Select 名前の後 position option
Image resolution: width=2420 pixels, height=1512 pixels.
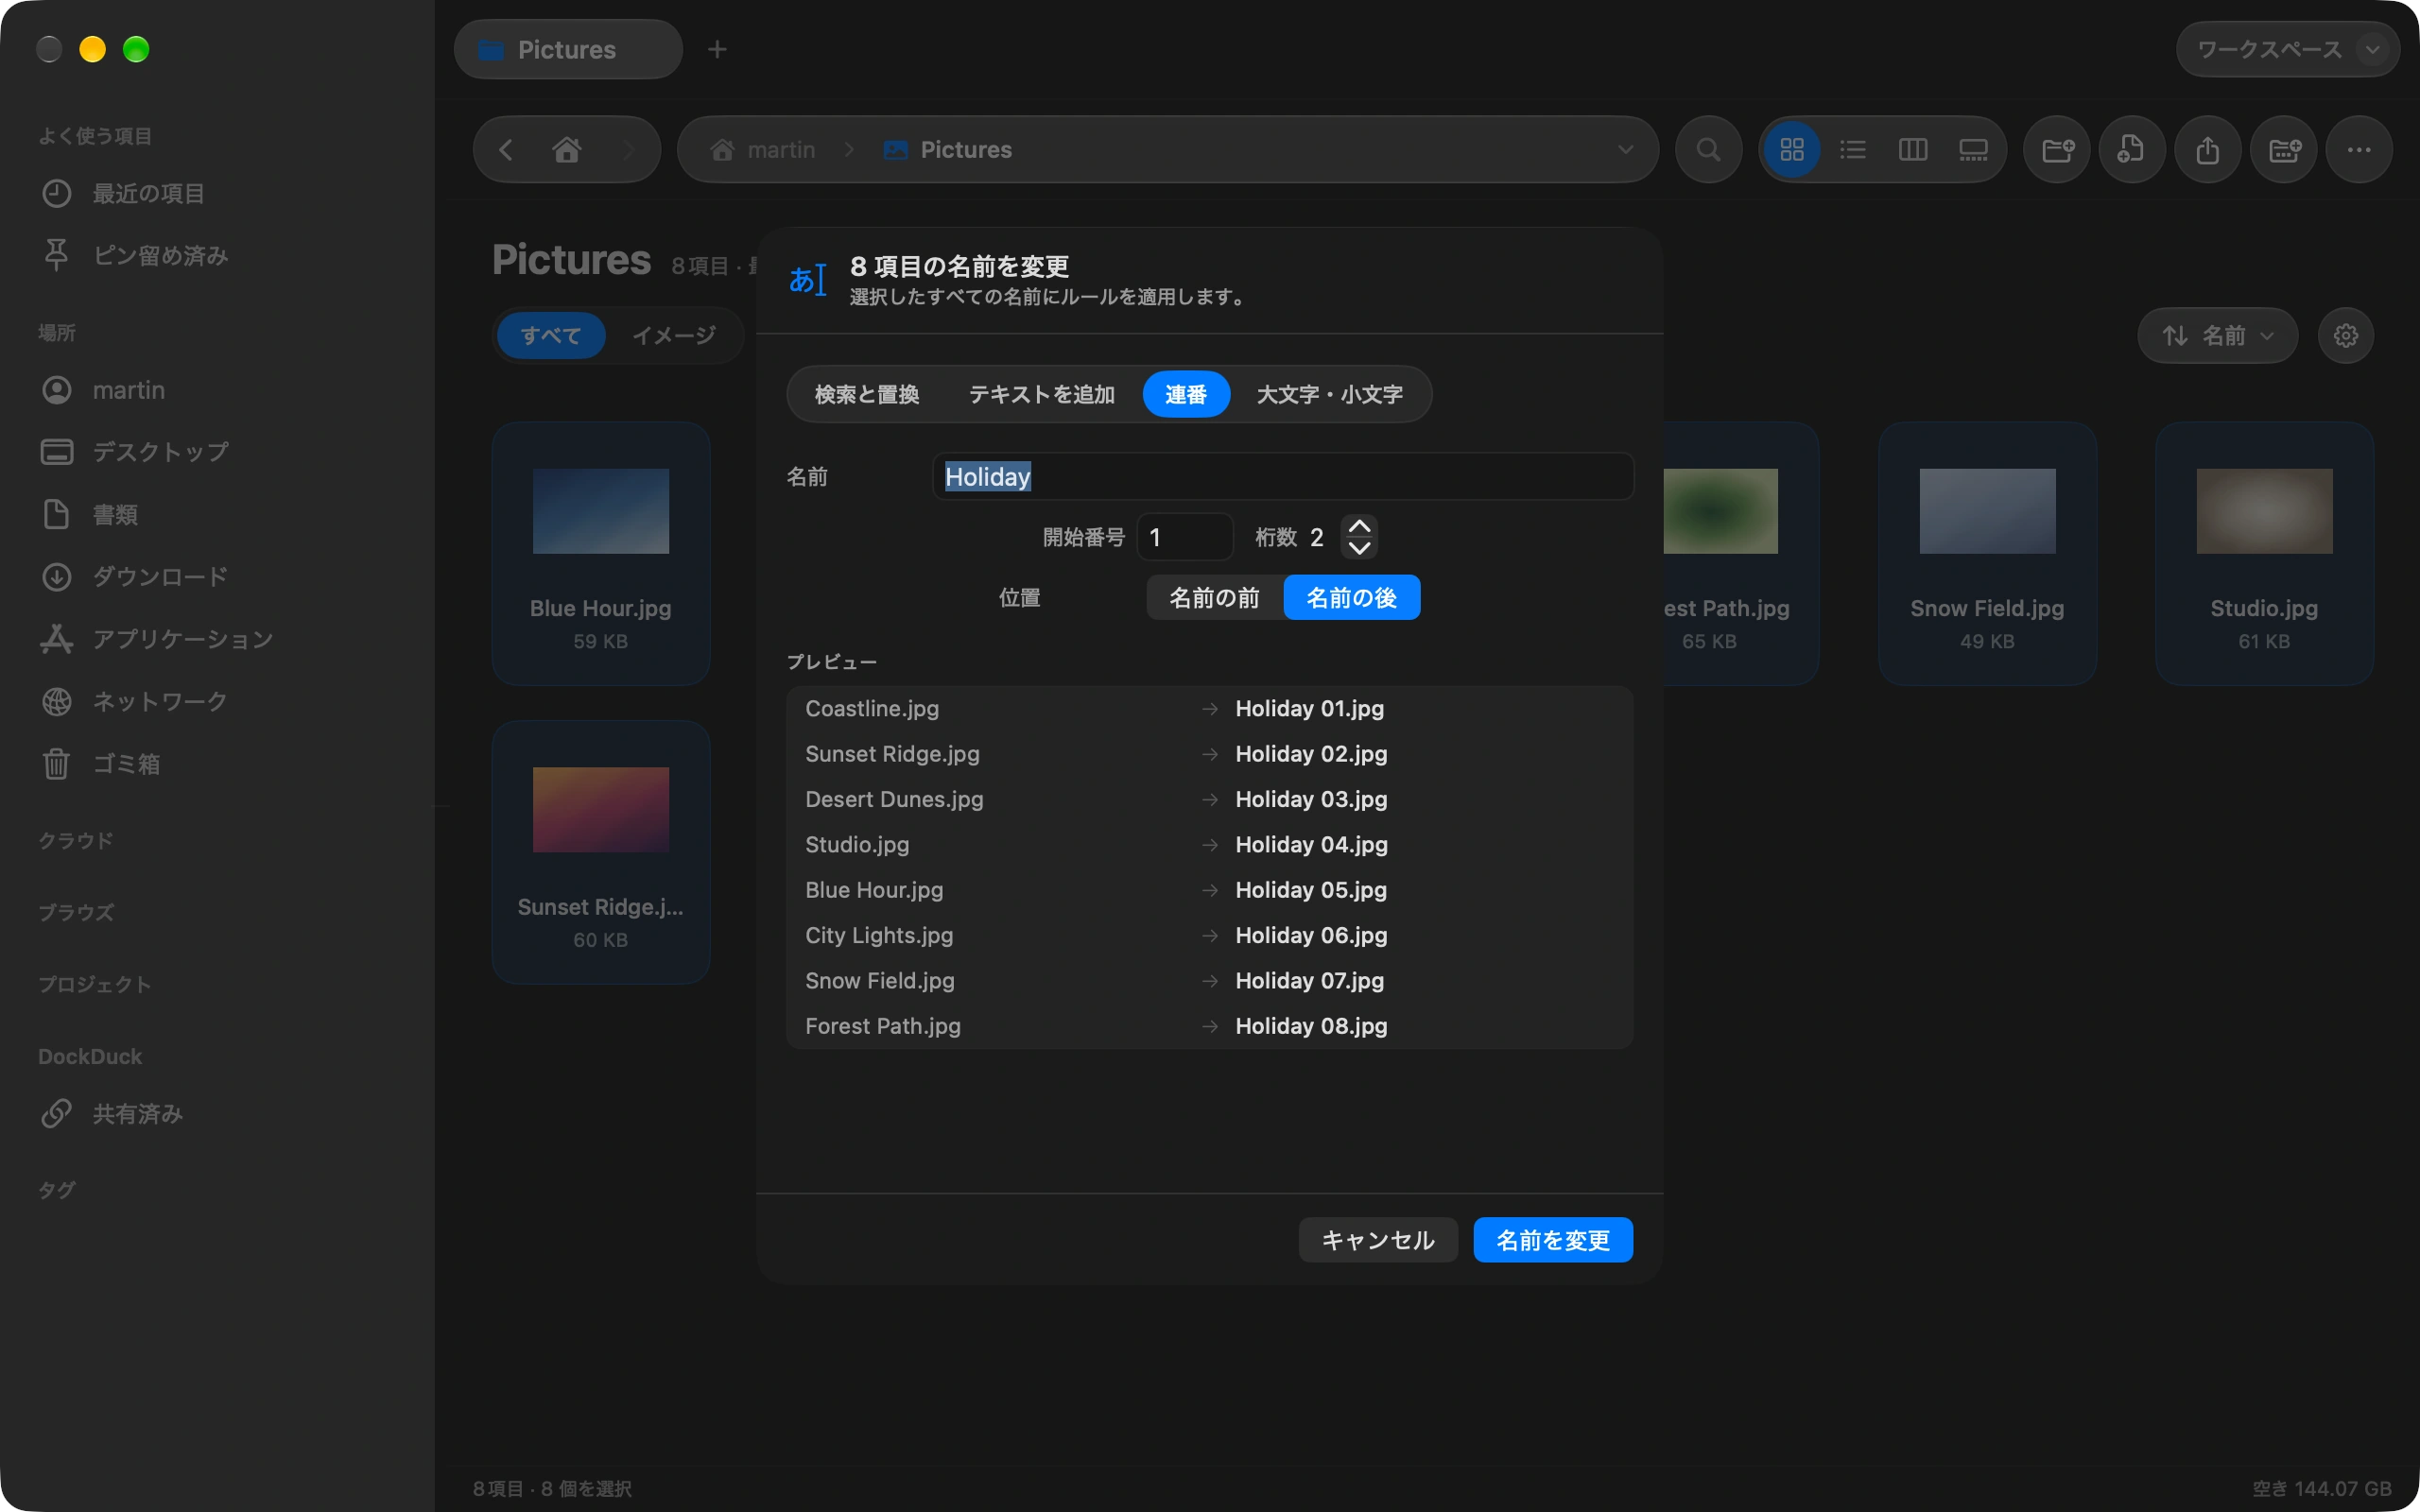[x=1351, y=598]
